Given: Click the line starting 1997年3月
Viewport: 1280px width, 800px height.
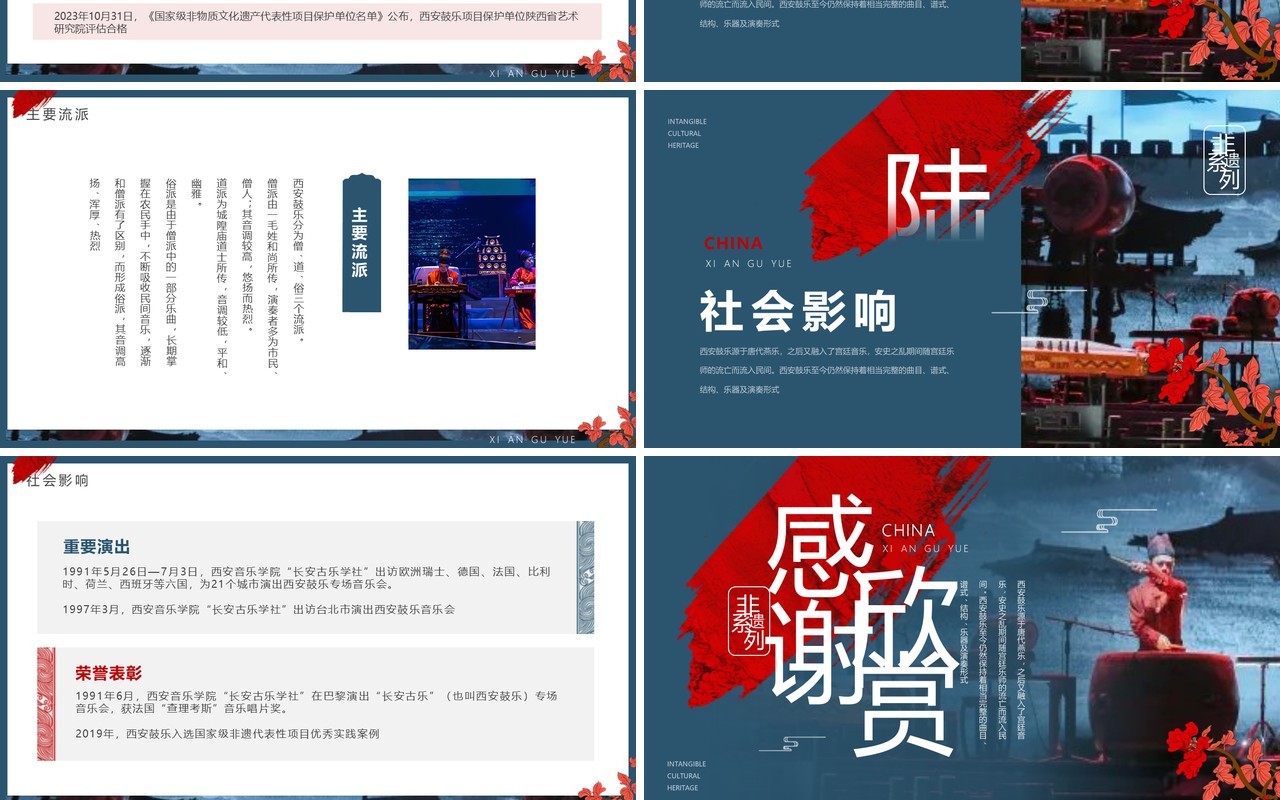Looking at the screenshot, I should click(258, 609).
